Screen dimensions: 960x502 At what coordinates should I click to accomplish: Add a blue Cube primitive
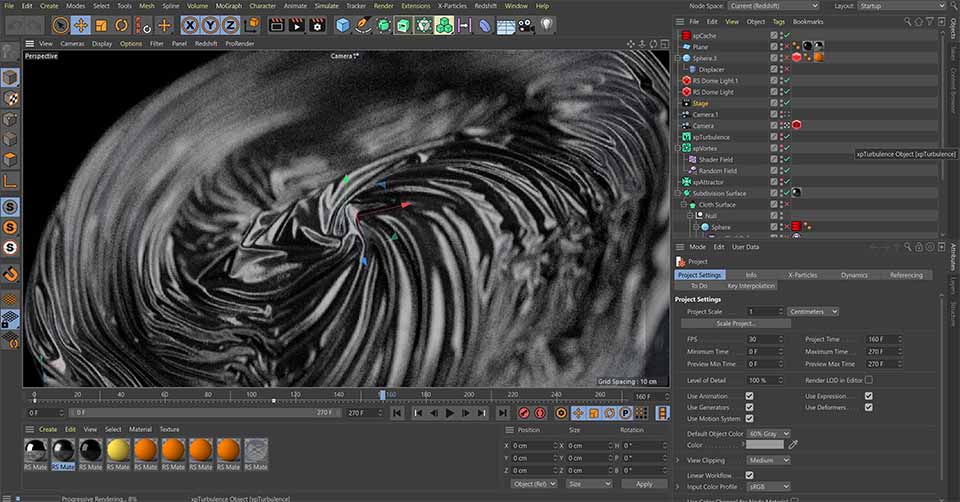click(343, 25)
